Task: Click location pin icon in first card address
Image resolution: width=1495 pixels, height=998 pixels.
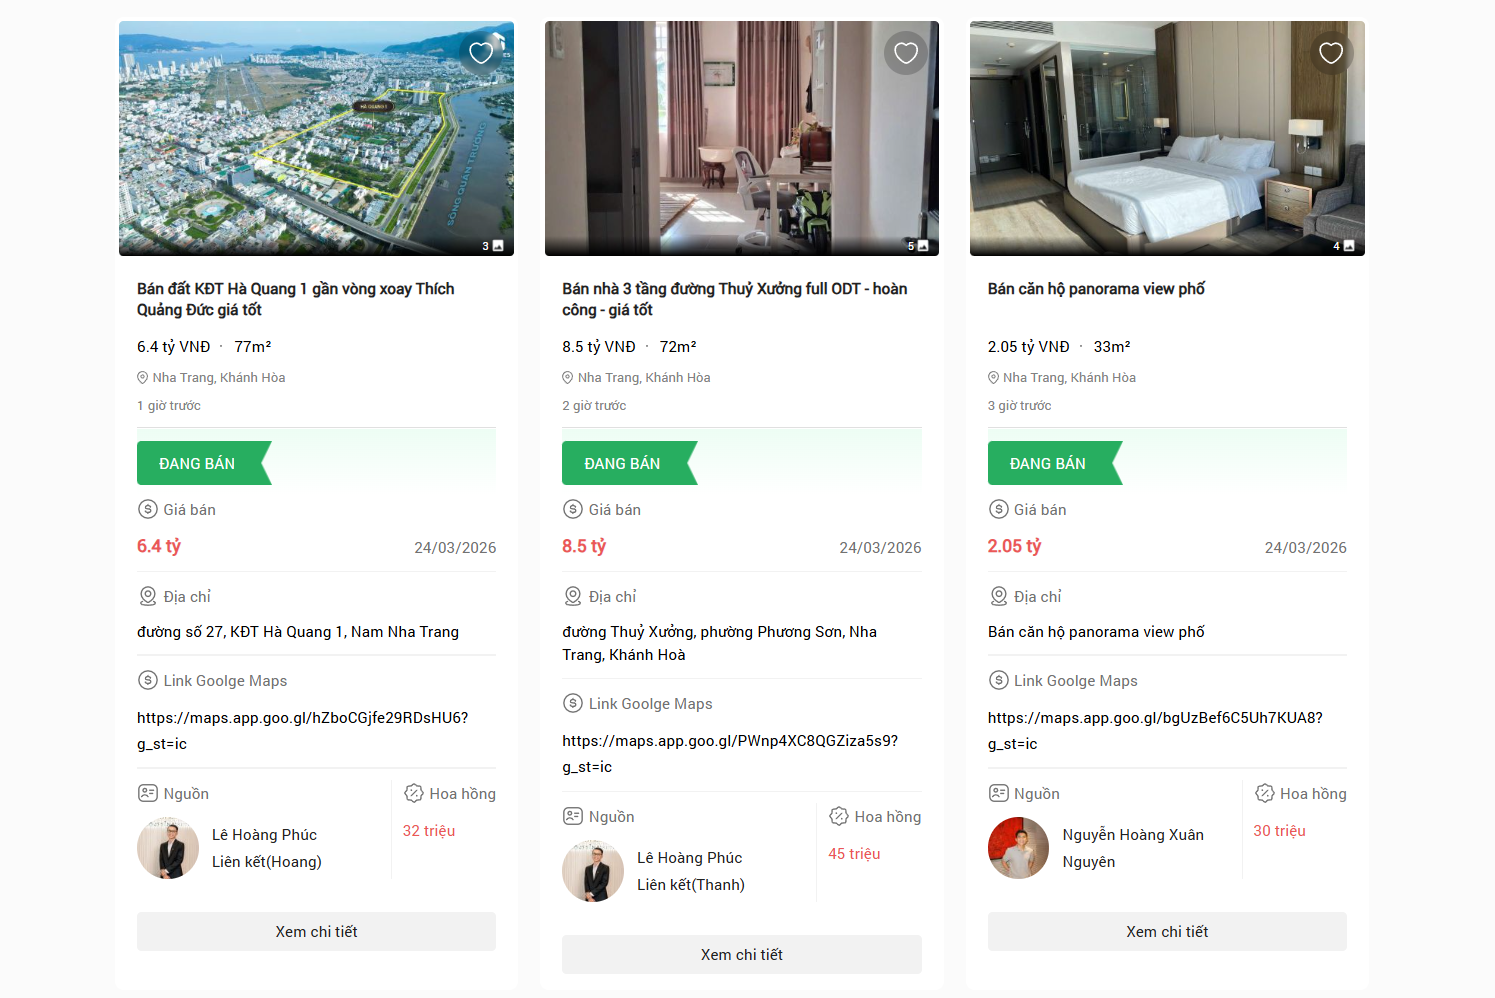Action: (x=148, y=596)
